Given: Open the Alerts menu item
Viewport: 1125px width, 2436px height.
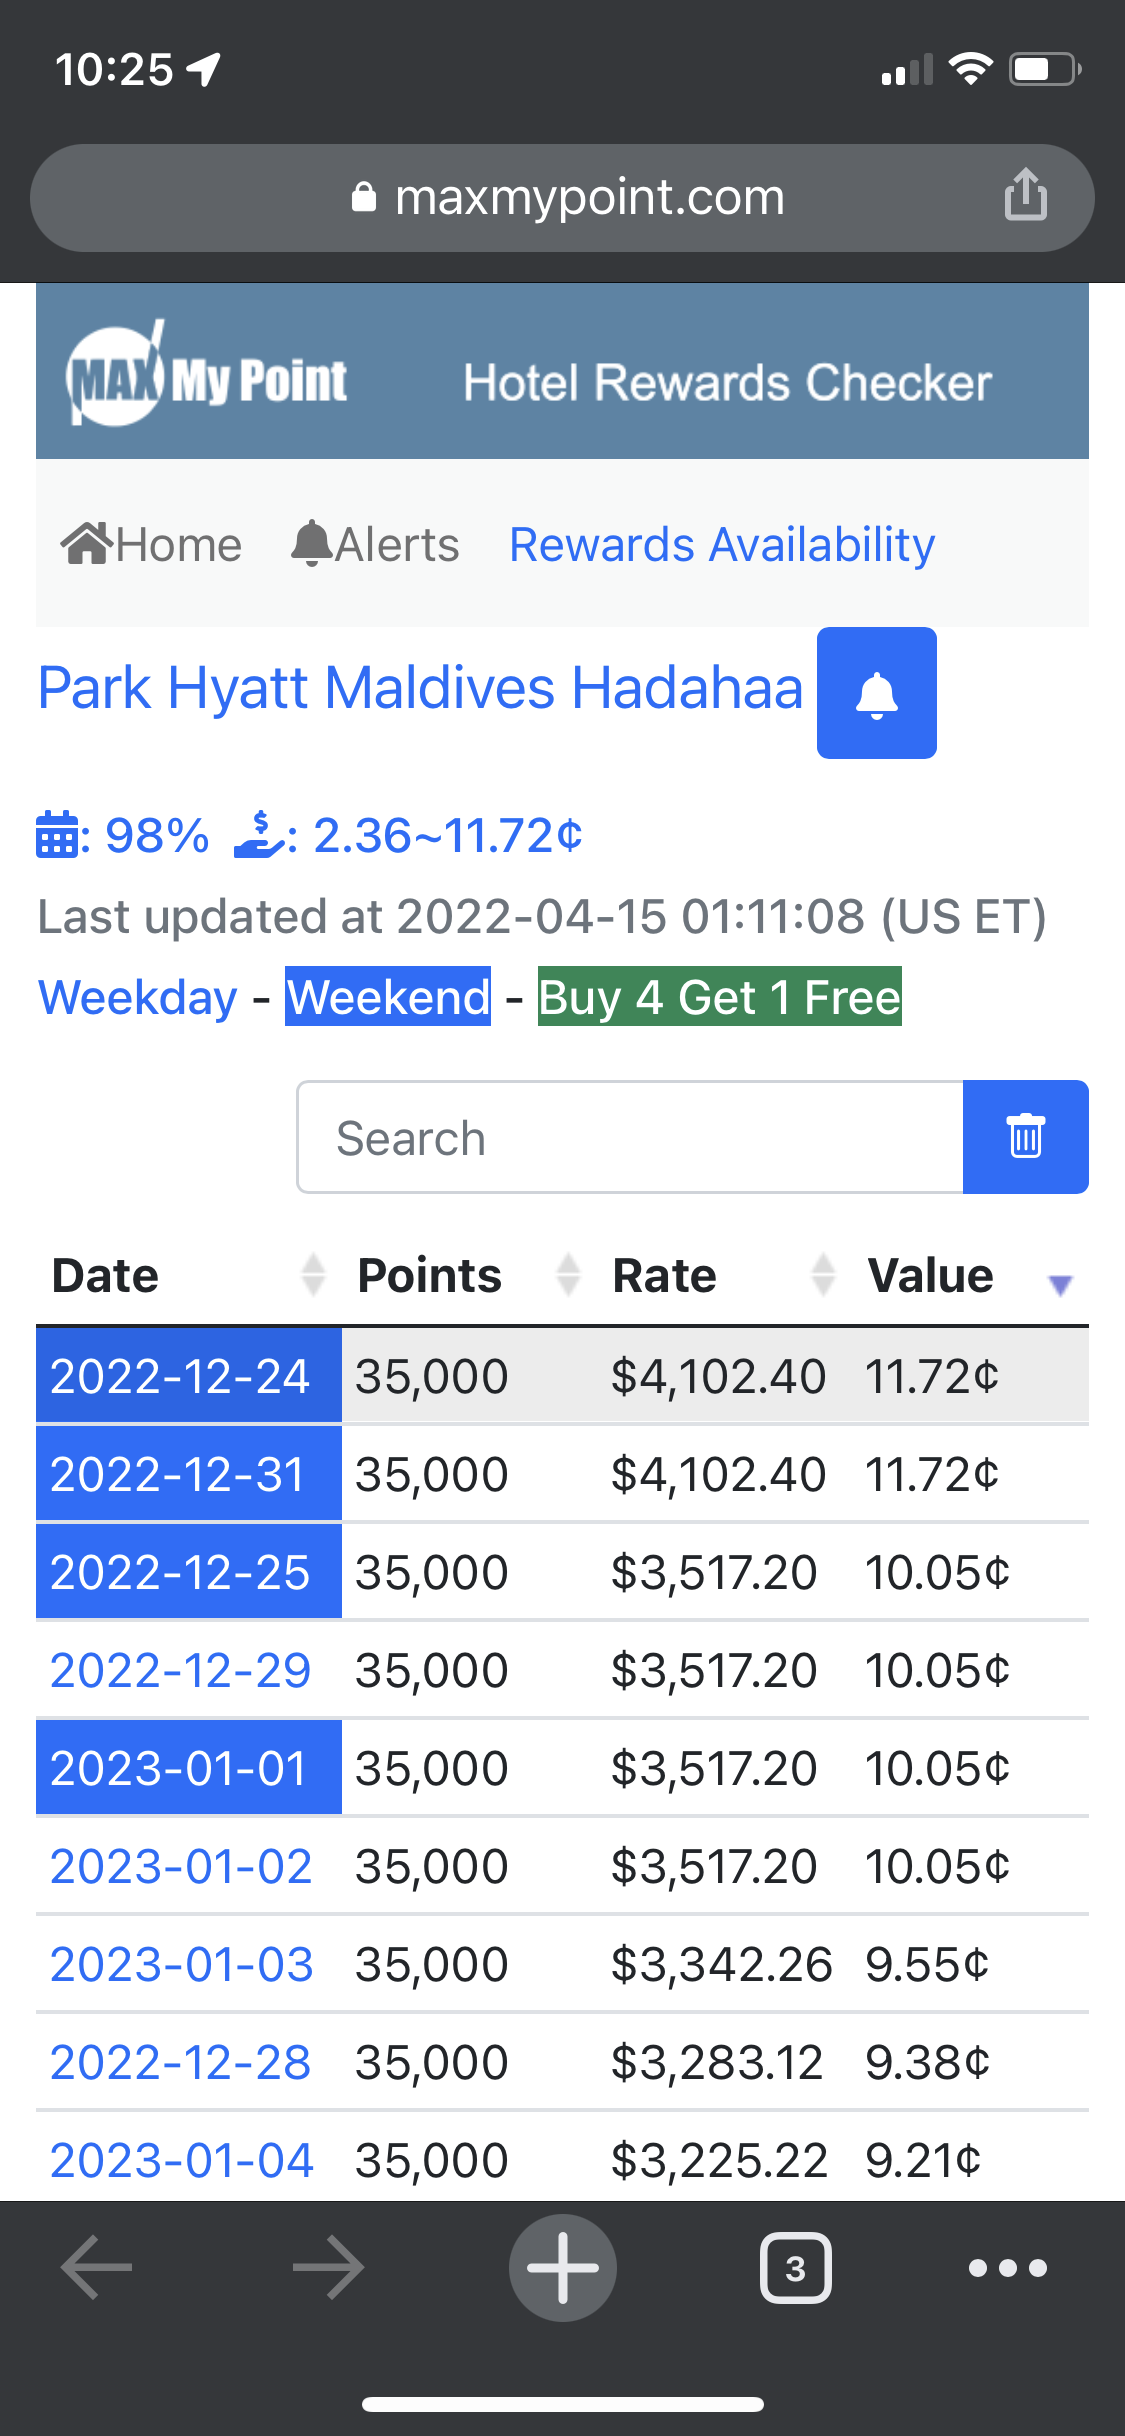Looking at the screenshot, I should click(376, 545).
